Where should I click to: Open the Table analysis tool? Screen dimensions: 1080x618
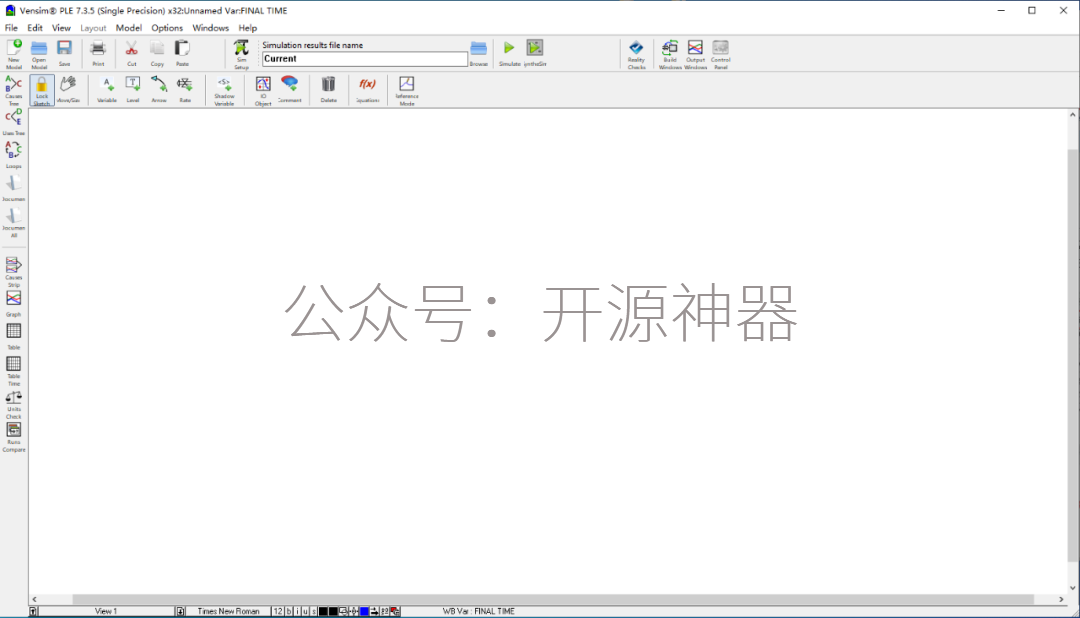click(14, 336)
